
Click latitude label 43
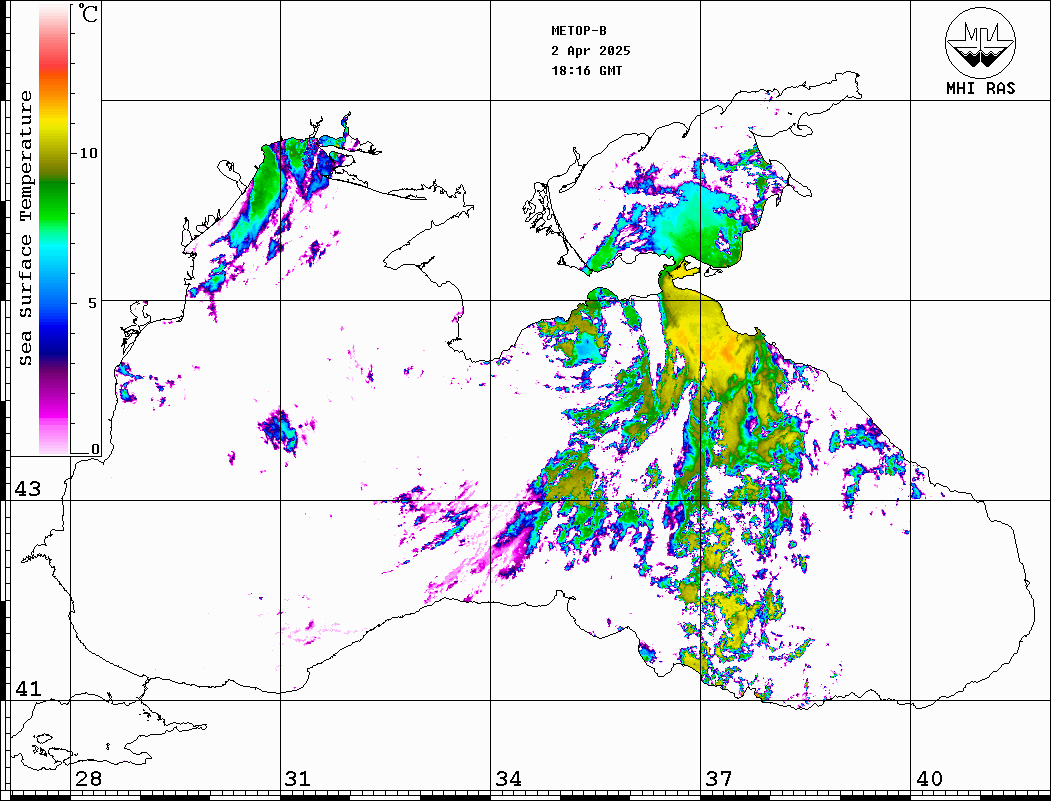(28, 489)
